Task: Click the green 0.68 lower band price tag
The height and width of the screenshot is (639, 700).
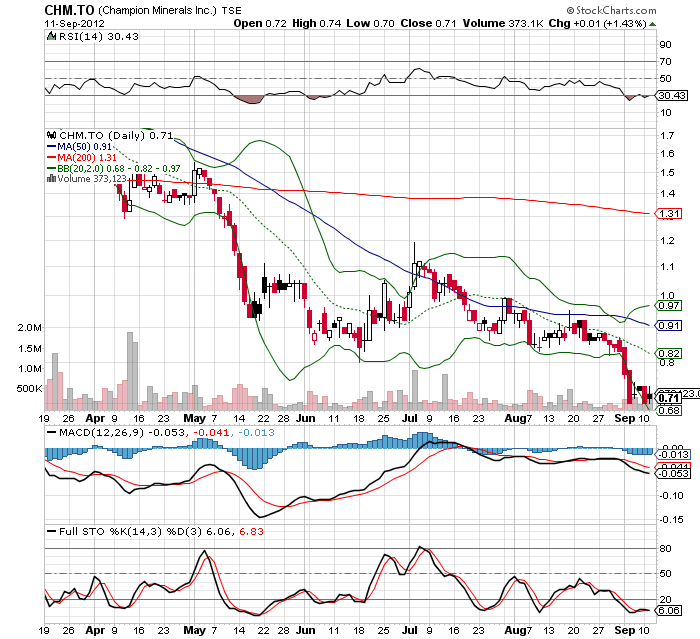Action: tap(669, 410)
